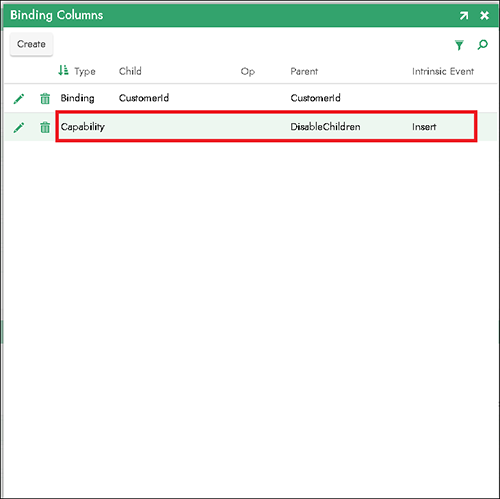Viewport: 500px width, 499px height.
Task: Select the DisableChildren parent cell
Action: (325, 127)
